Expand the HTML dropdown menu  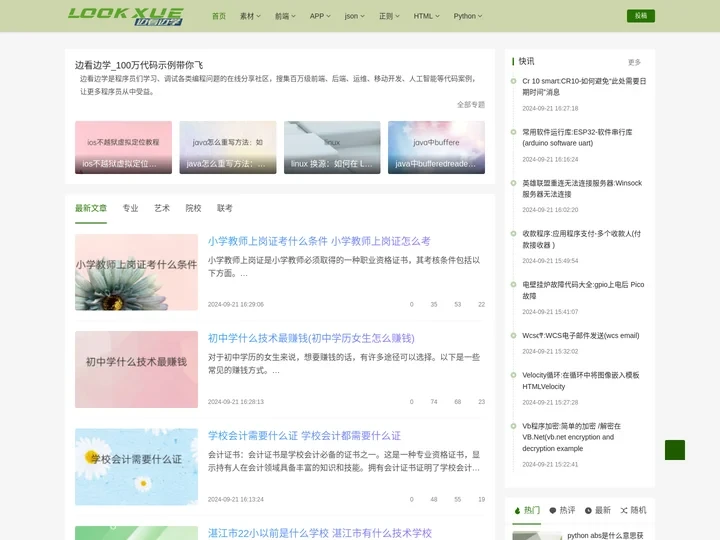(427, 16)
